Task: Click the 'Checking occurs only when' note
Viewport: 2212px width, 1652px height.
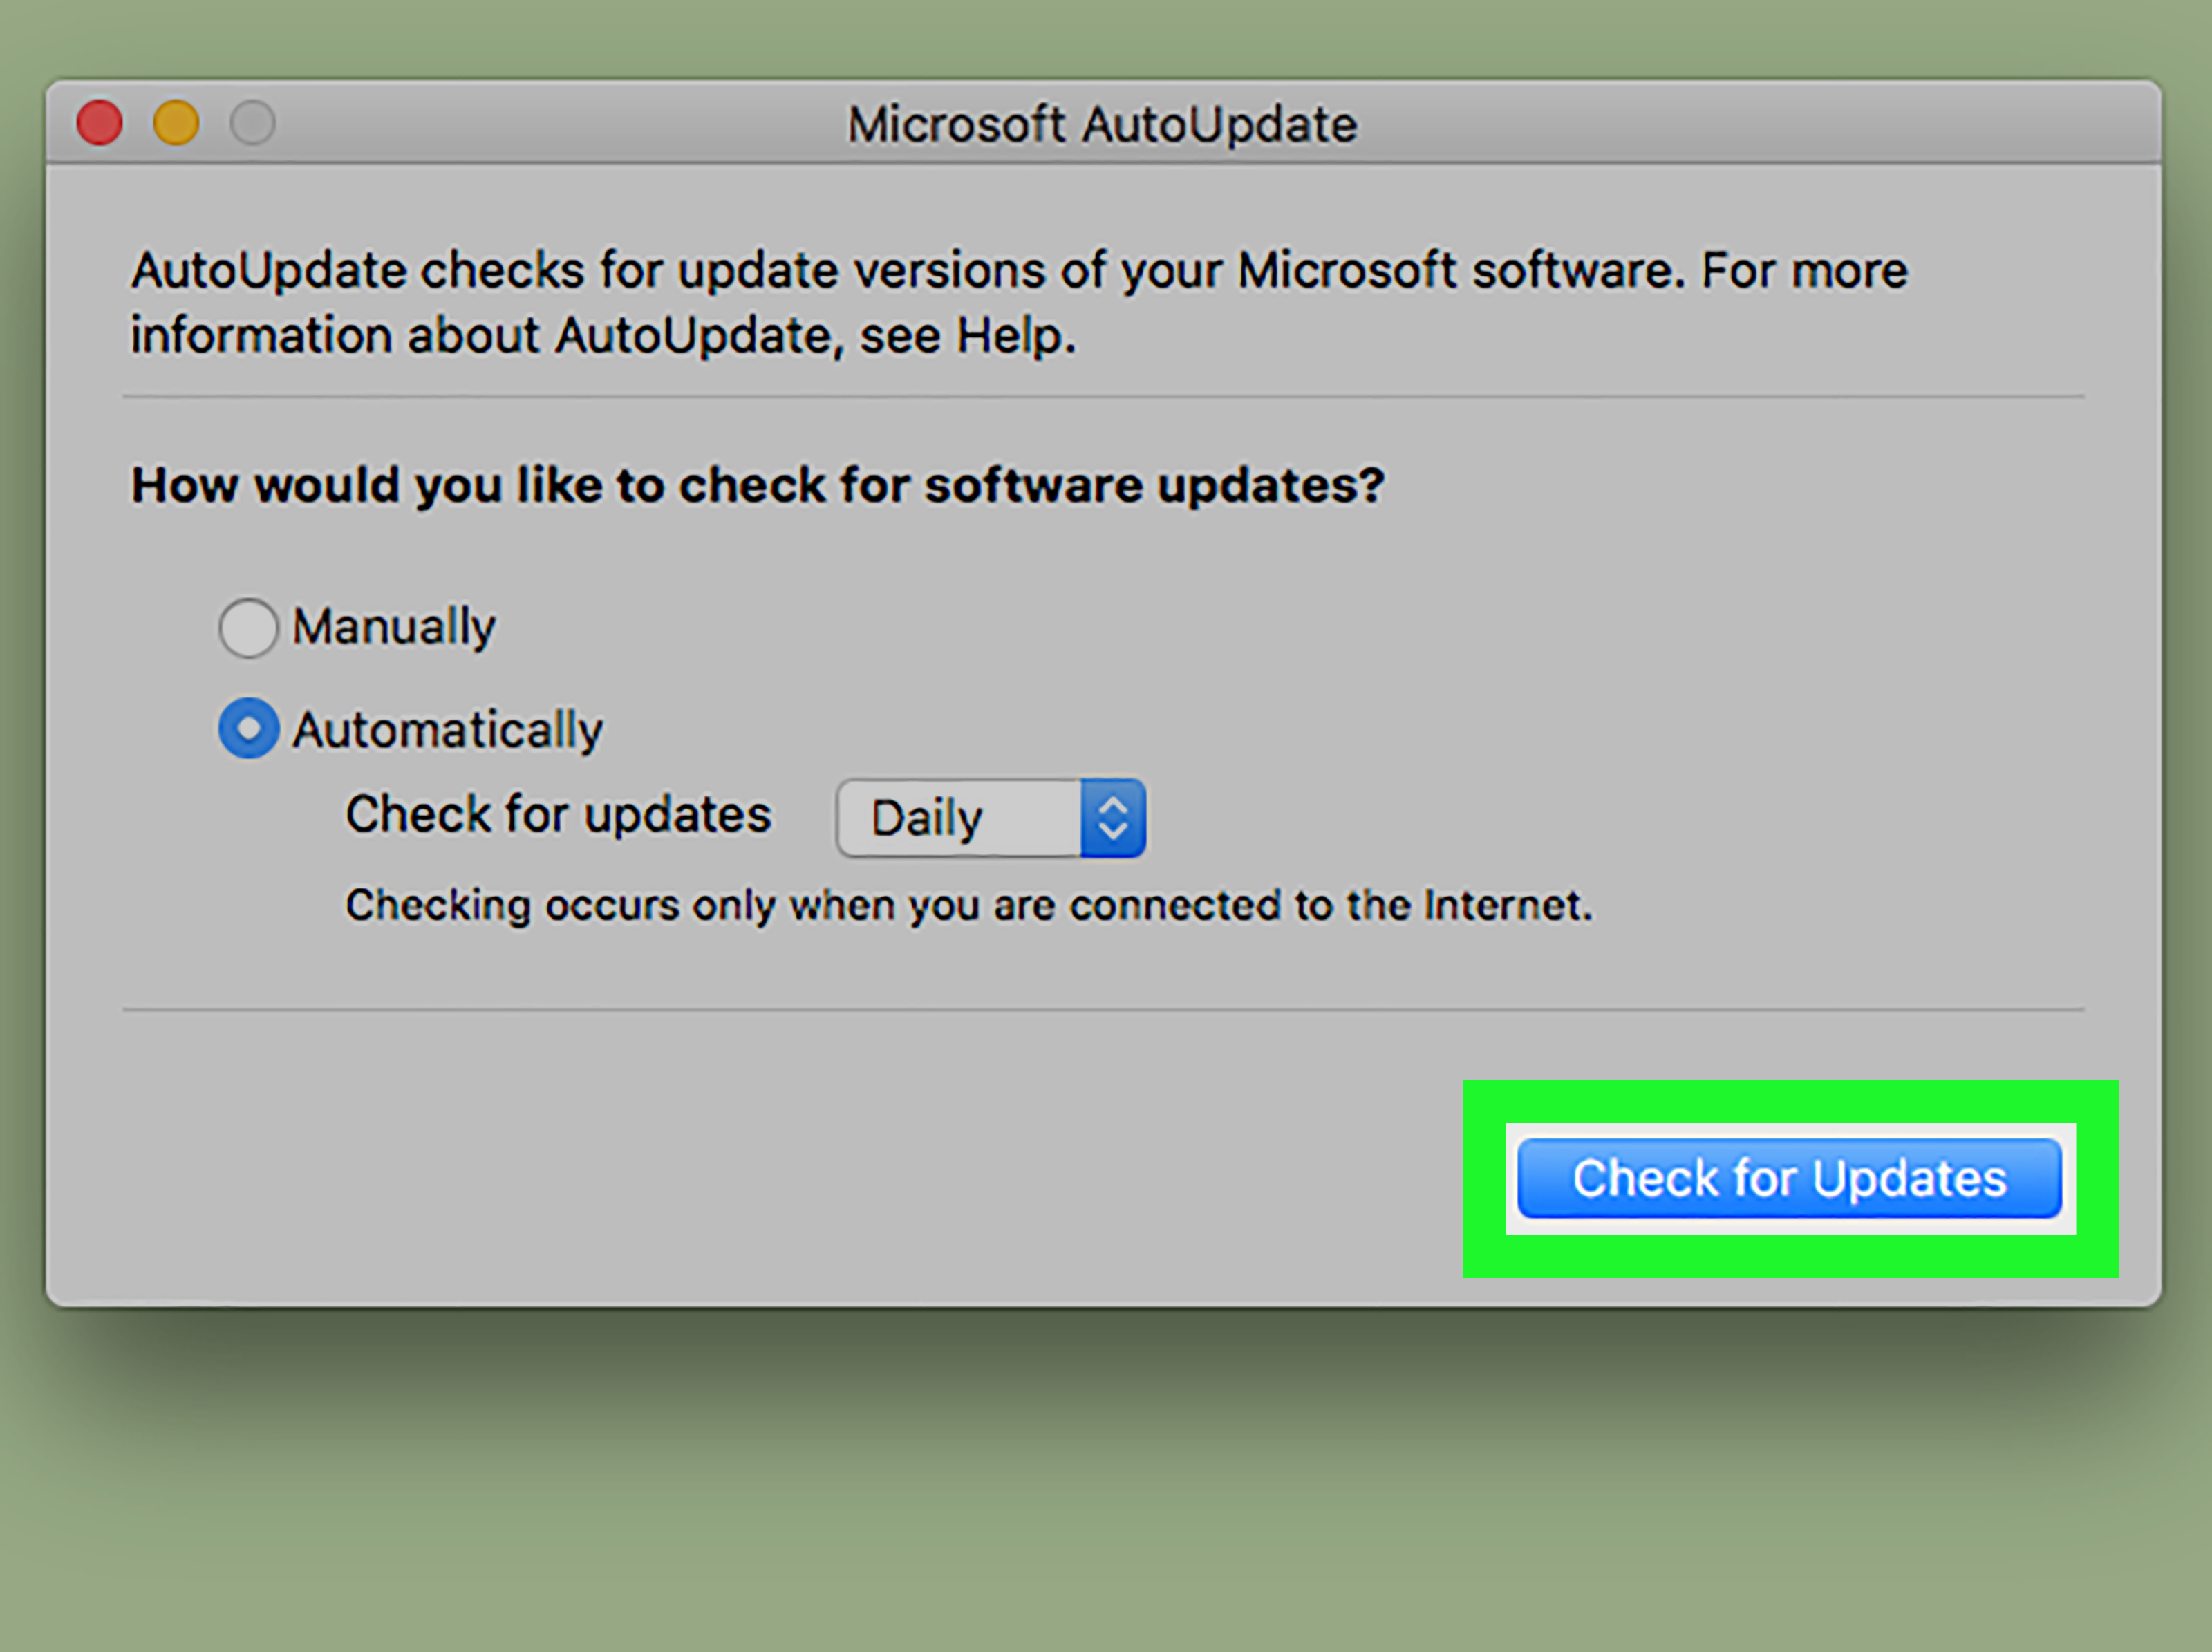Action: 968,906
